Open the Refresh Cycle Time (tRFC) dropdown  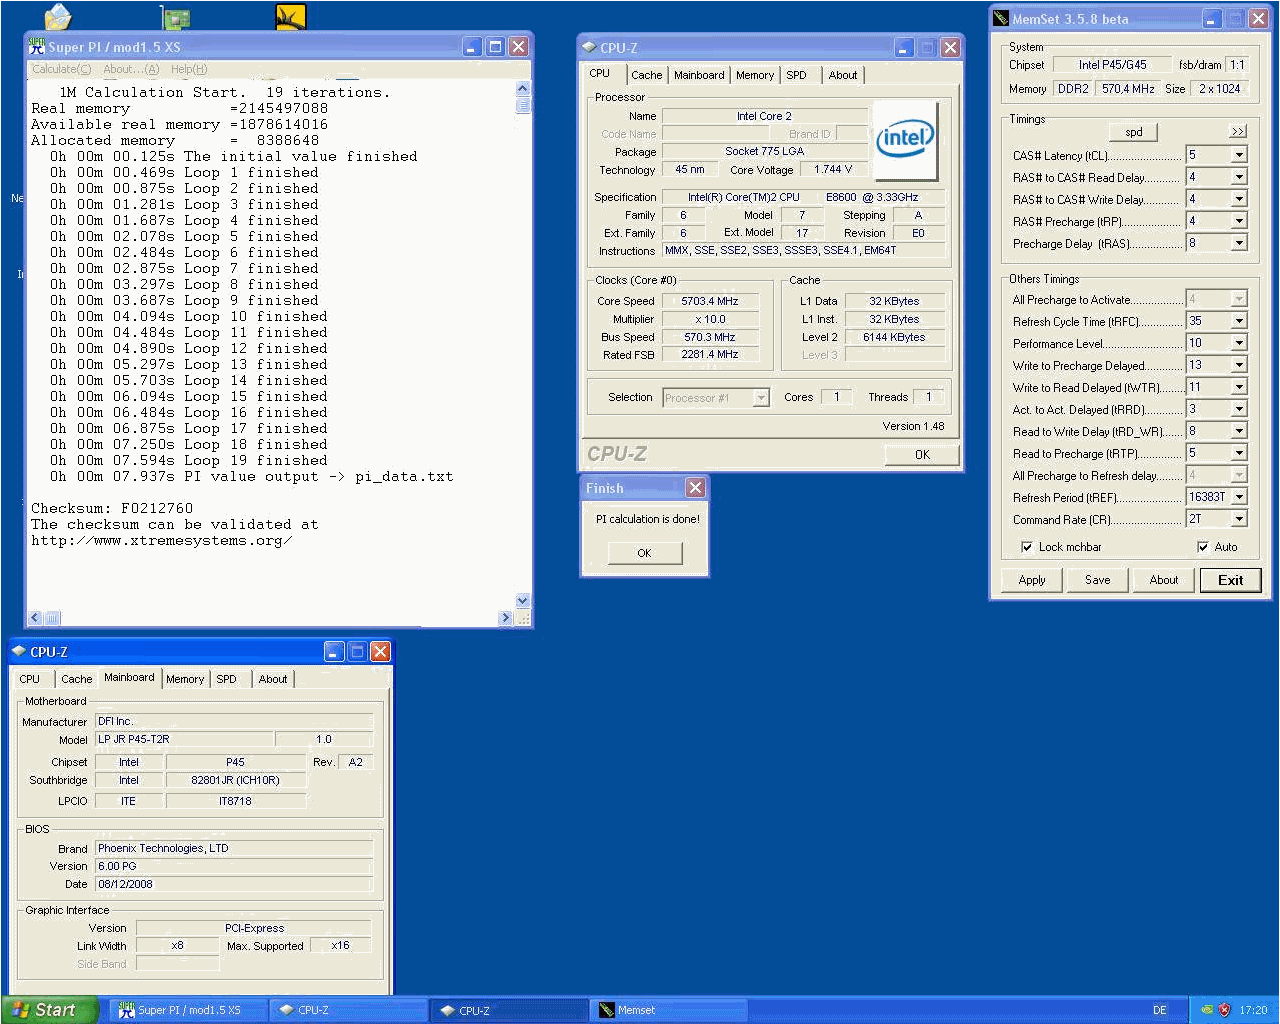point(1239,321)
